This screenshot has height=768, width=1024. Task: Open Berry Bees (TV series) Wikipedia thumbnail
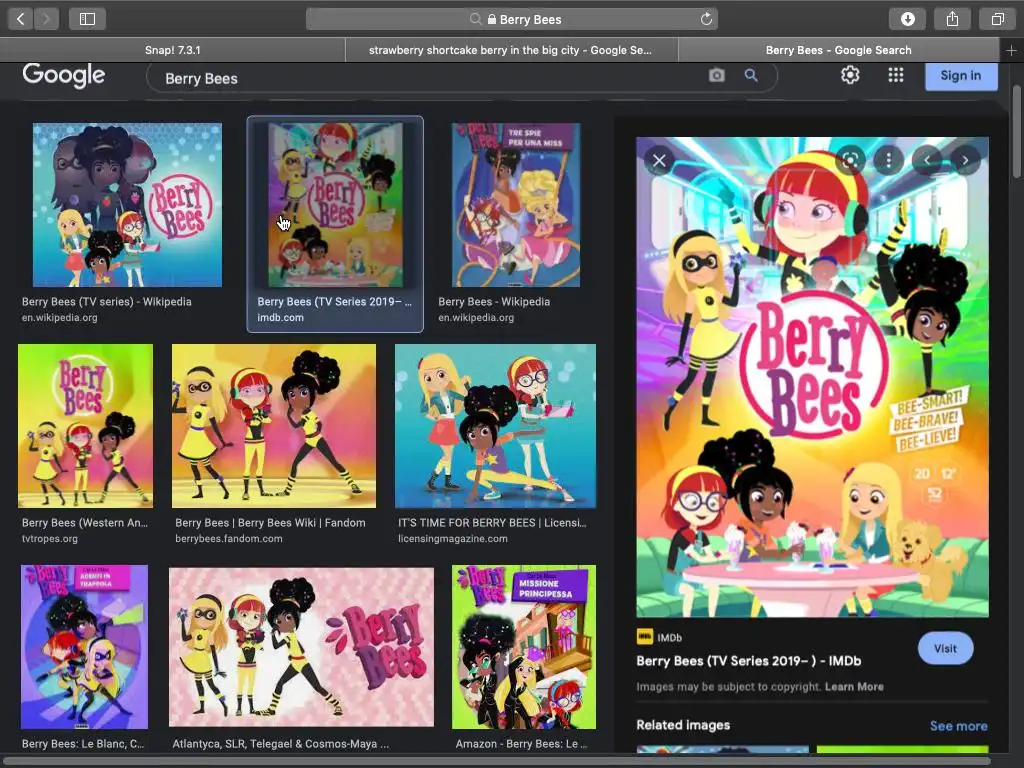127,205
